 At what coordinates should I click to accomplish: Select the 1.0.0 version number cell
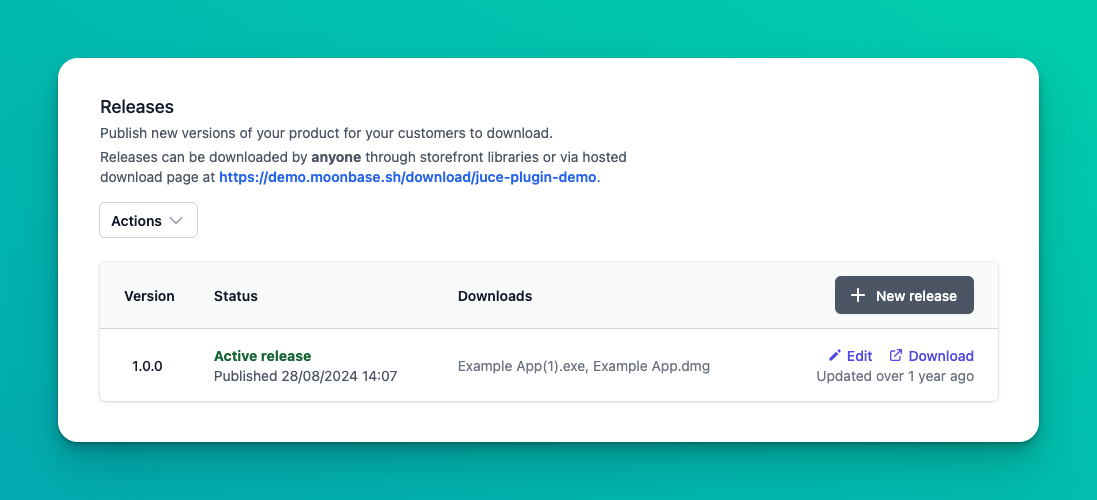(147, 366)
